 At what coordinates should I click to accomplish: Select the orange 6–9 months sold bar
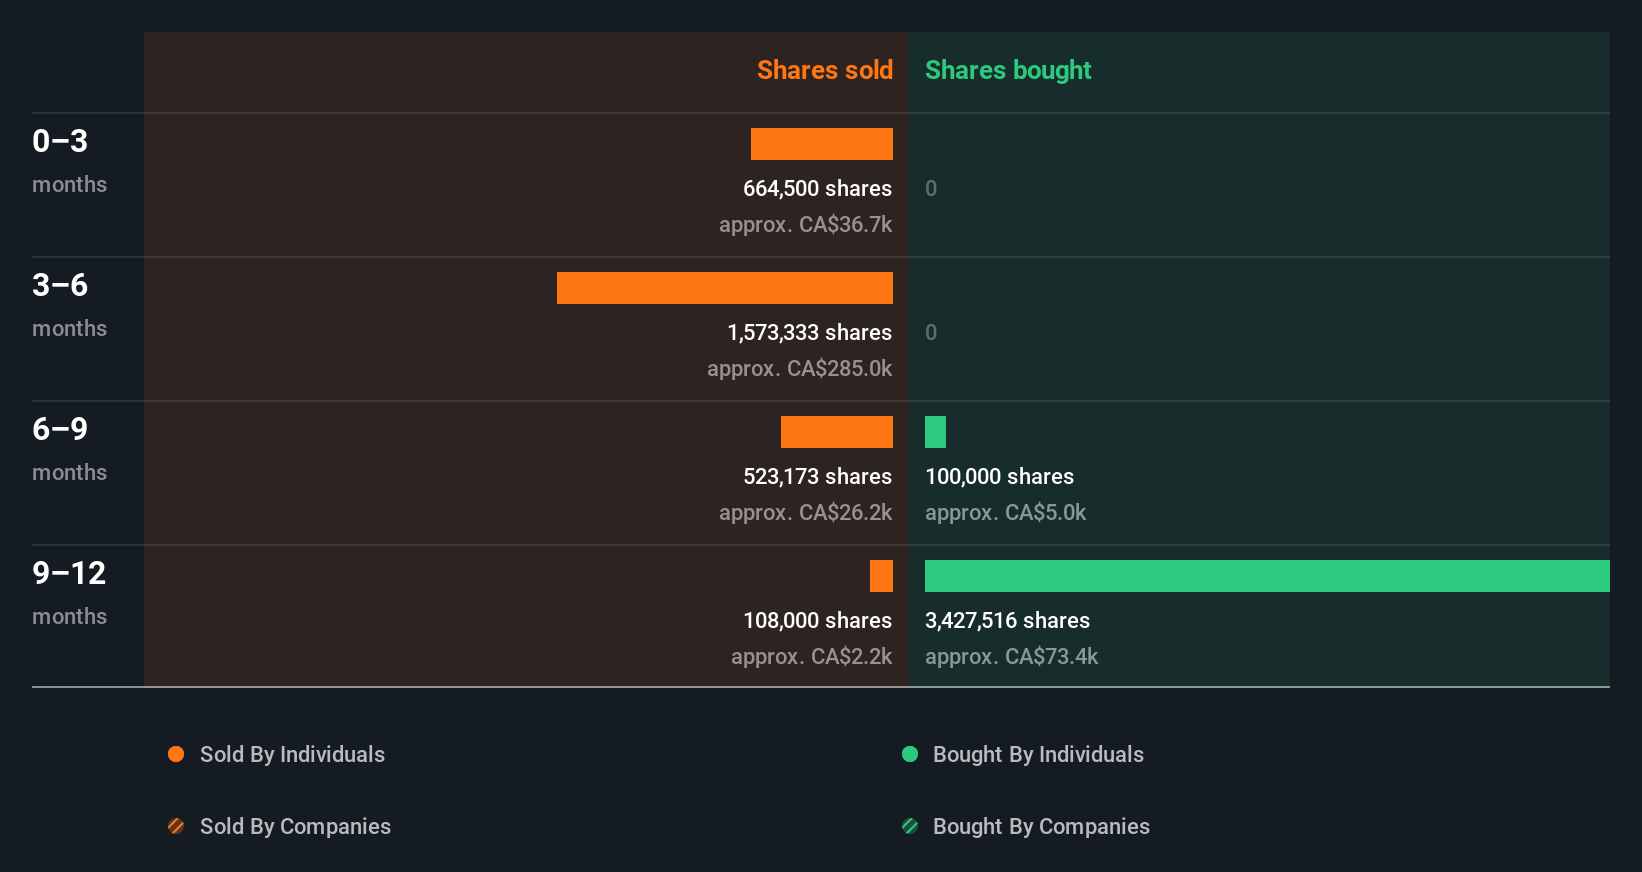coord(837,432)
